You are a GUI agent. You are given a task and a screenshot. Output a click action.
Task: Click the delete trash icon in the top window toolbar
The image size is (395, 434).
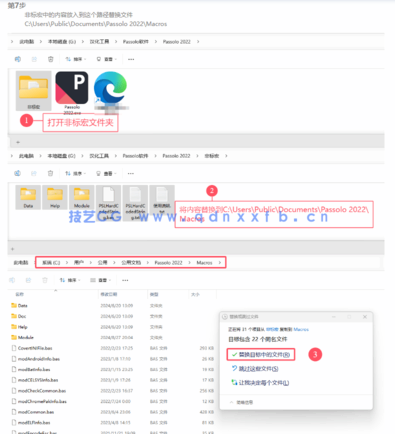tap(51, 59)
